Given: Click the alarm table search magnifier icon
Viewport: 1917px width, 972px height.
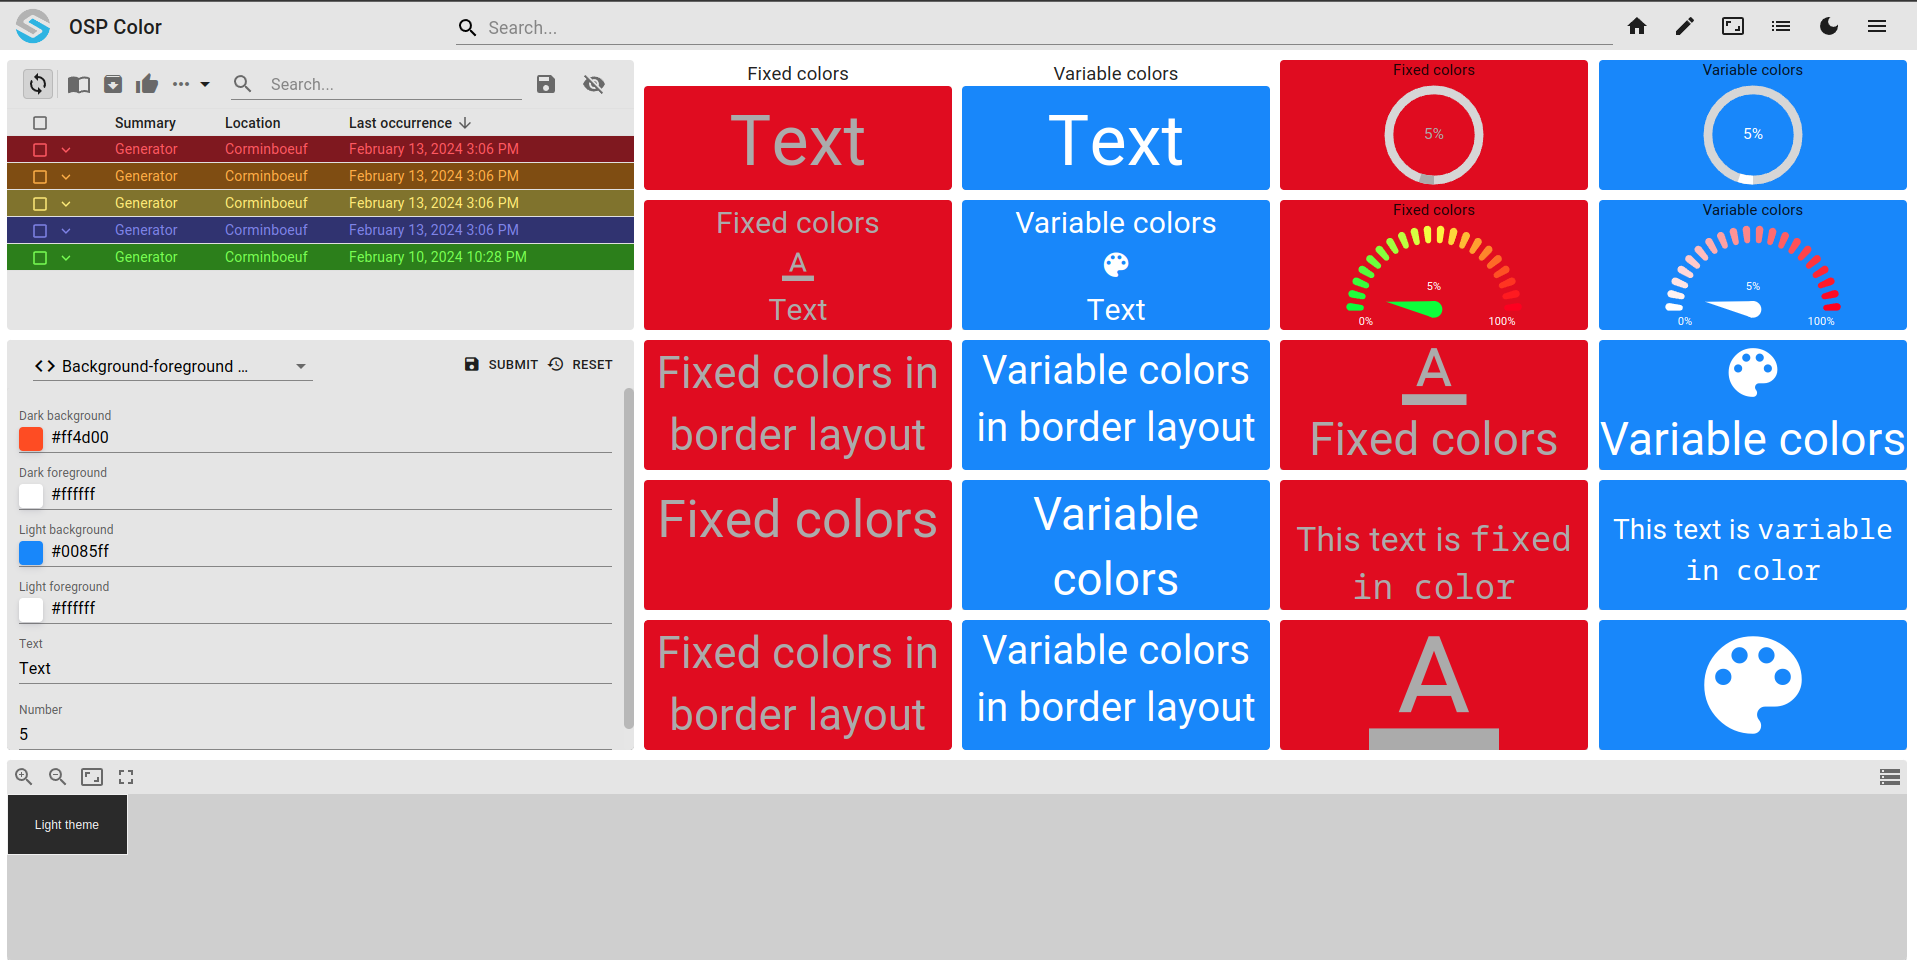Looking at the screenshot, I should (x=242, y=84).
